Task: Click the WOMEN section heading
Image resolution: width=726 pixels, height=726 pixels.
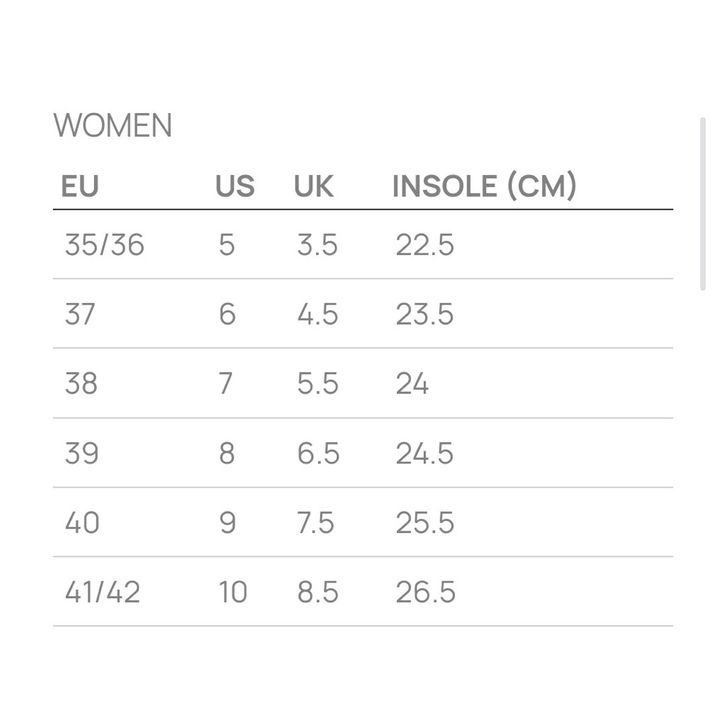Action: [x=112, y=126]
